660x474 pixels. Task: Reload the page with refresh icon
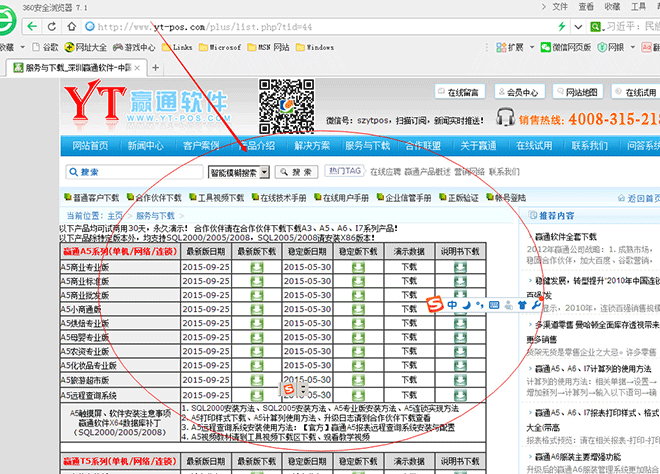point(52,27)
